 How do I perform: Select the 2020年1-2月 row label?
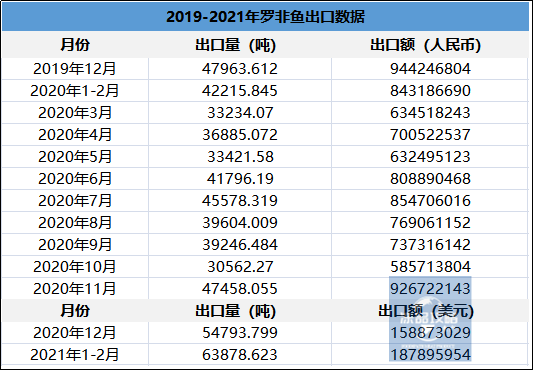(74, 91)
